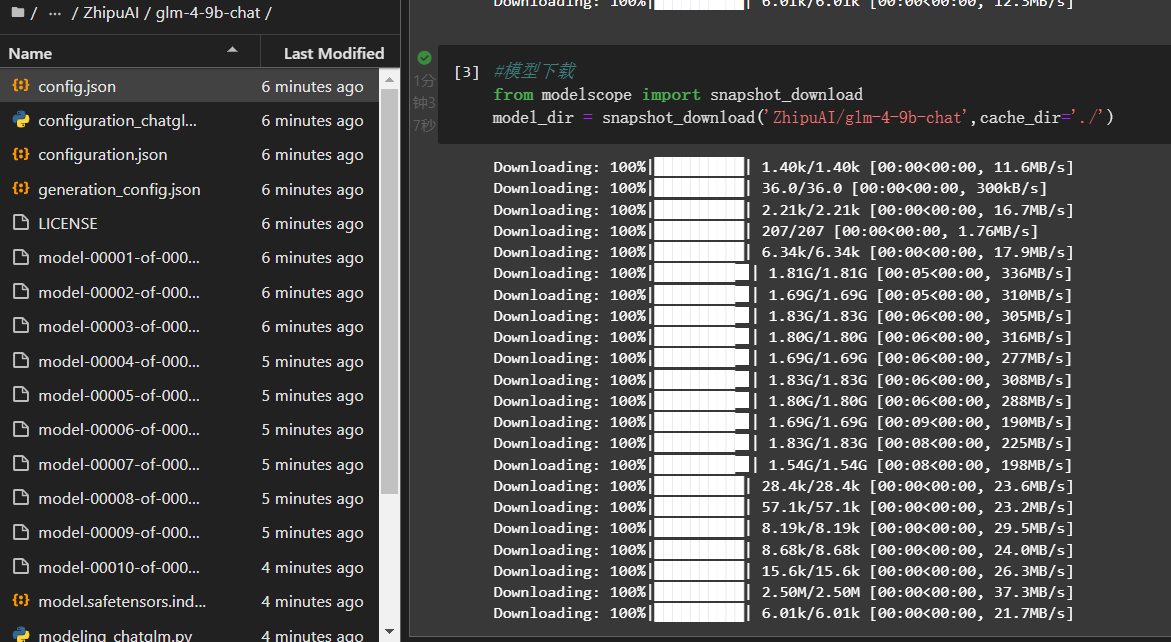Viewport: 1171px width, 642px height.
Task: Click file icon of model-00008-of-000...
Action: [21, 498]
